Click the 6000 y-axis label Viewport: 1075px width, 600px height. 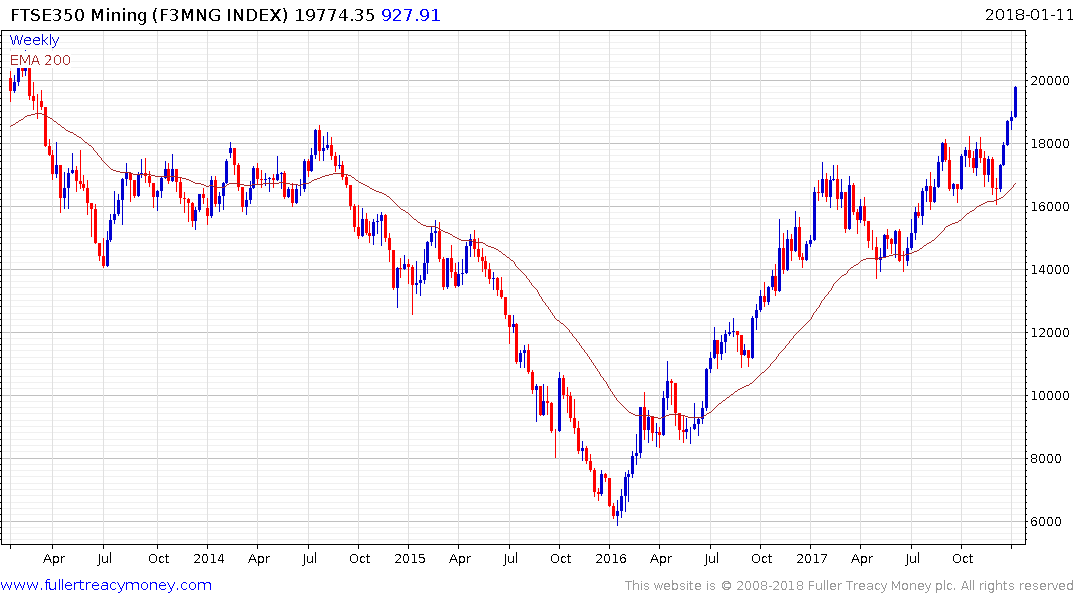tap(1049, 522)
